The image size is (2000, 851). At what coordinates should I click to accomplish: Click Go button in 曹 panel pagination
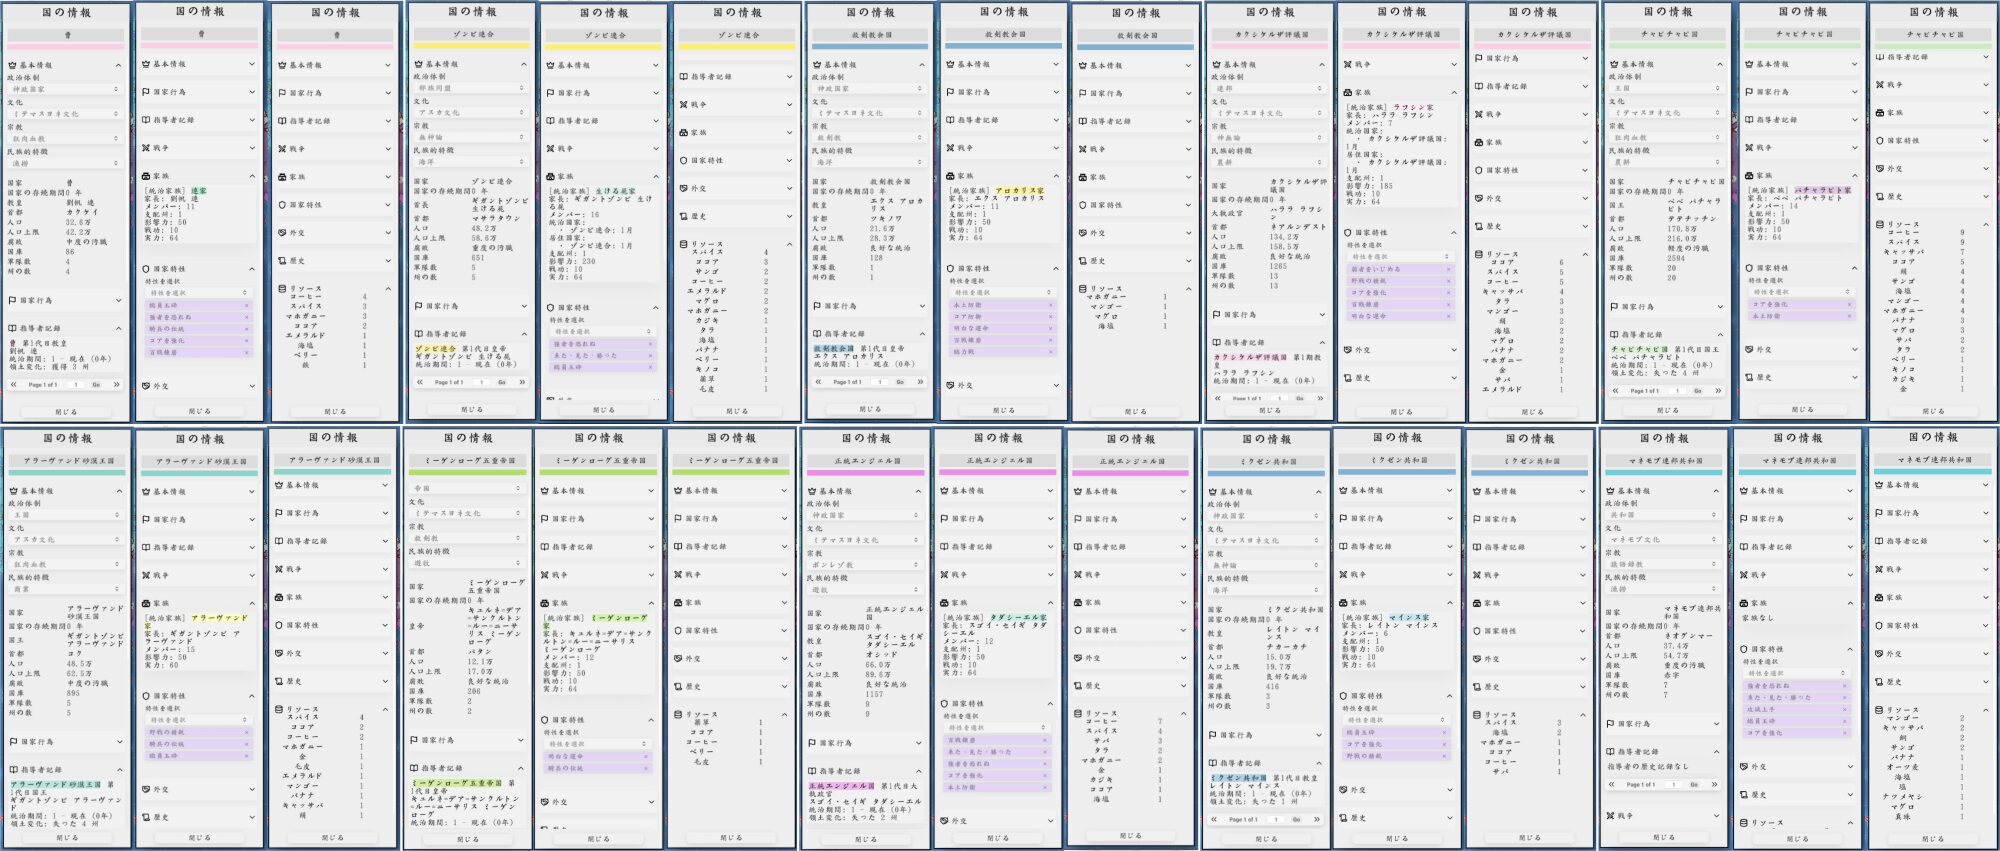pyautogui.click(x=96, y=384)
